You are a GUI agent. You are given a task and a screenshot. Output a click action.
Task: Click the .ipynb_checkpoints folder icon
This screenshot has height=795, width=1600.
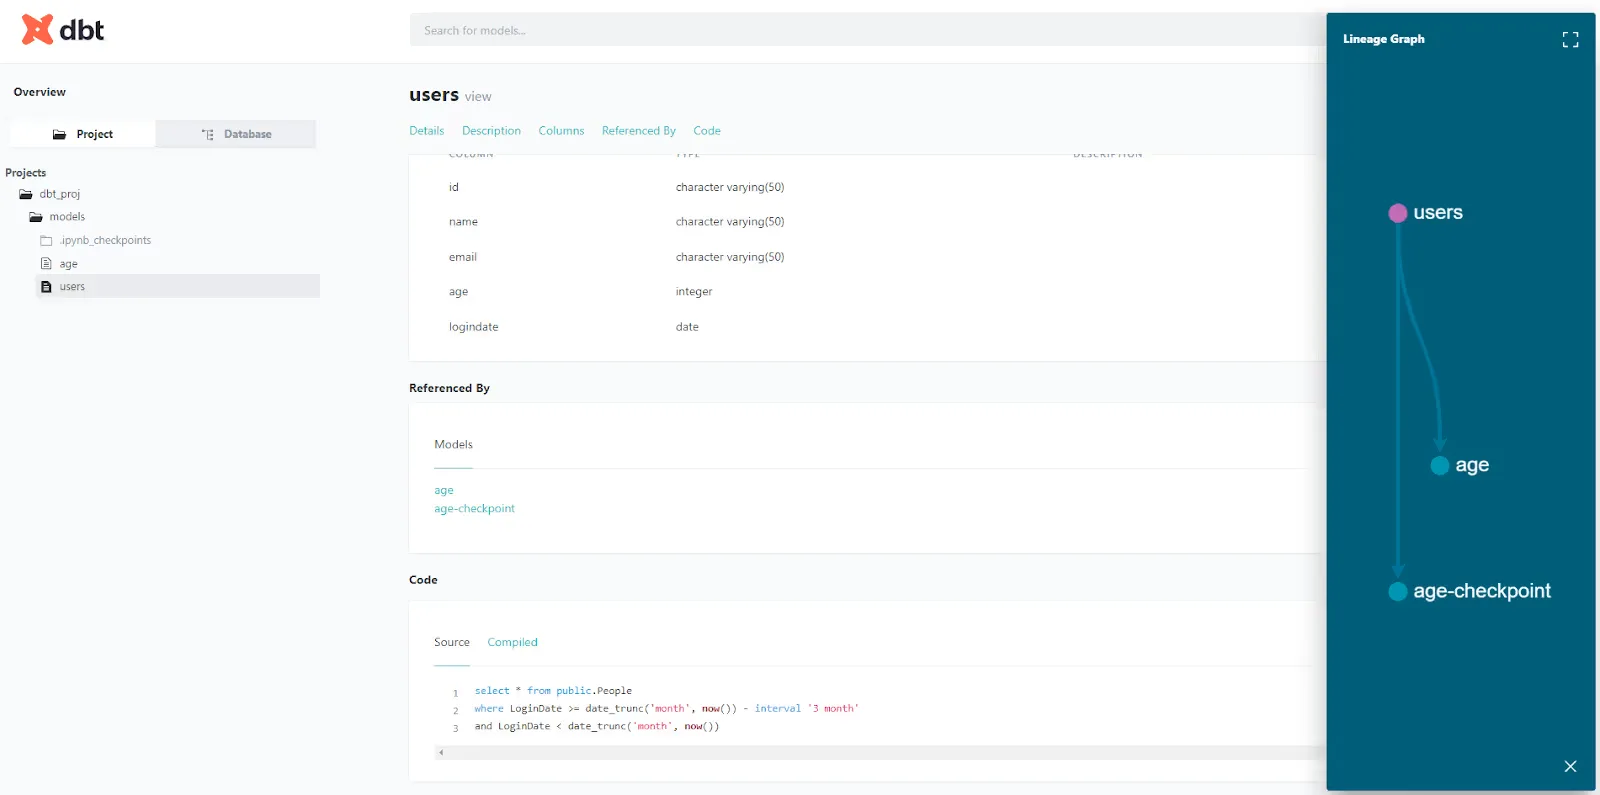click(46, 241)
